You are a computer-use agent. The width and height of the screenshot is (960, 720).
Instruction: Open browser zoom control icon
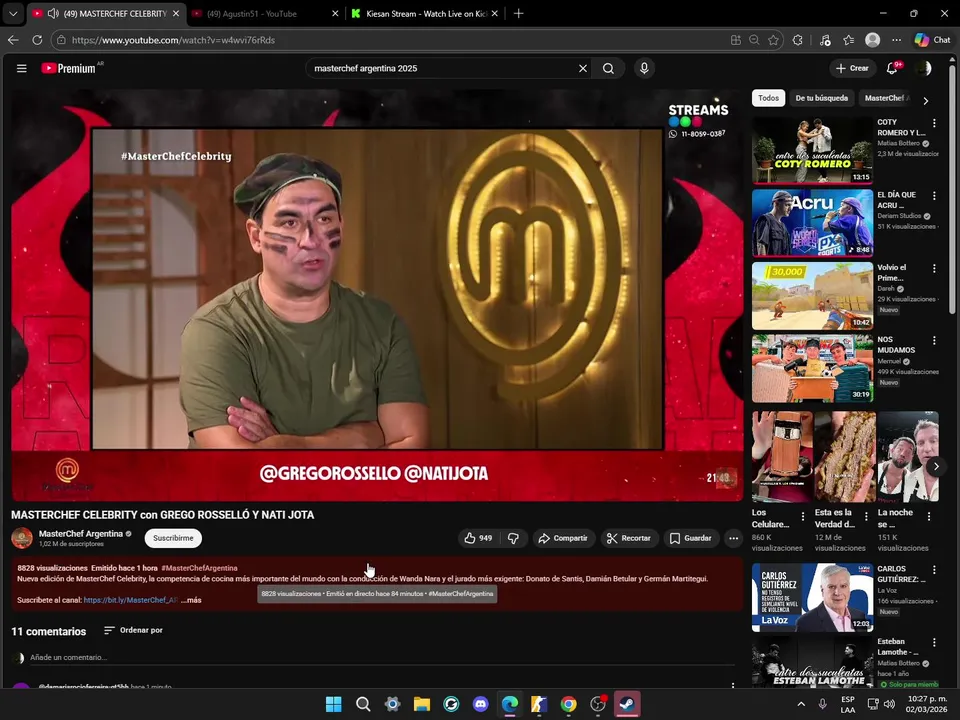click(754, 40)
